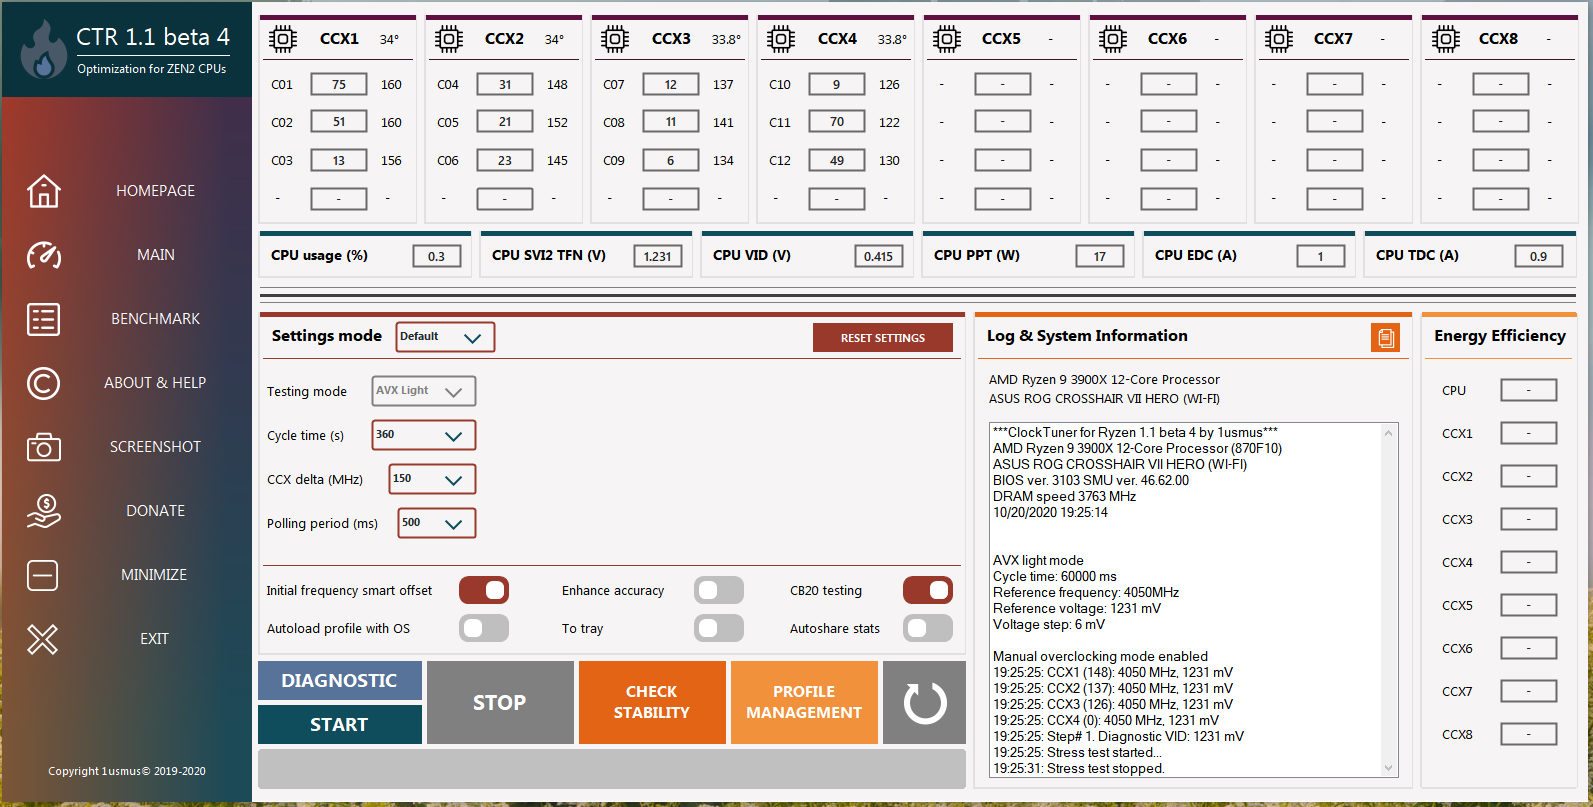Click the Exit cross icon
Viewport: 1593px width, 807px height.
tap(43, 639)
